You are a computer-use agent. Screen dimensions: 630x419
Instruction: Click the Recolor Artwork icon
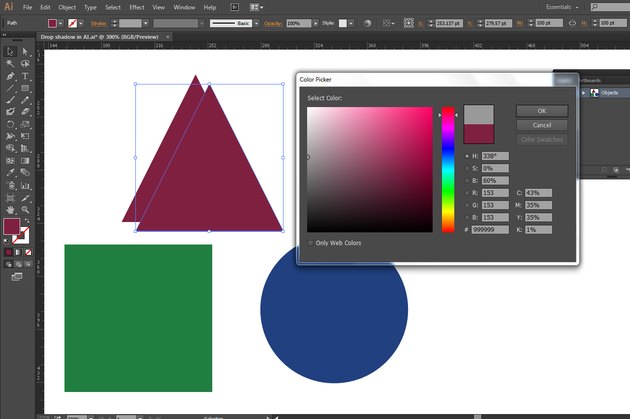(367, 23)
